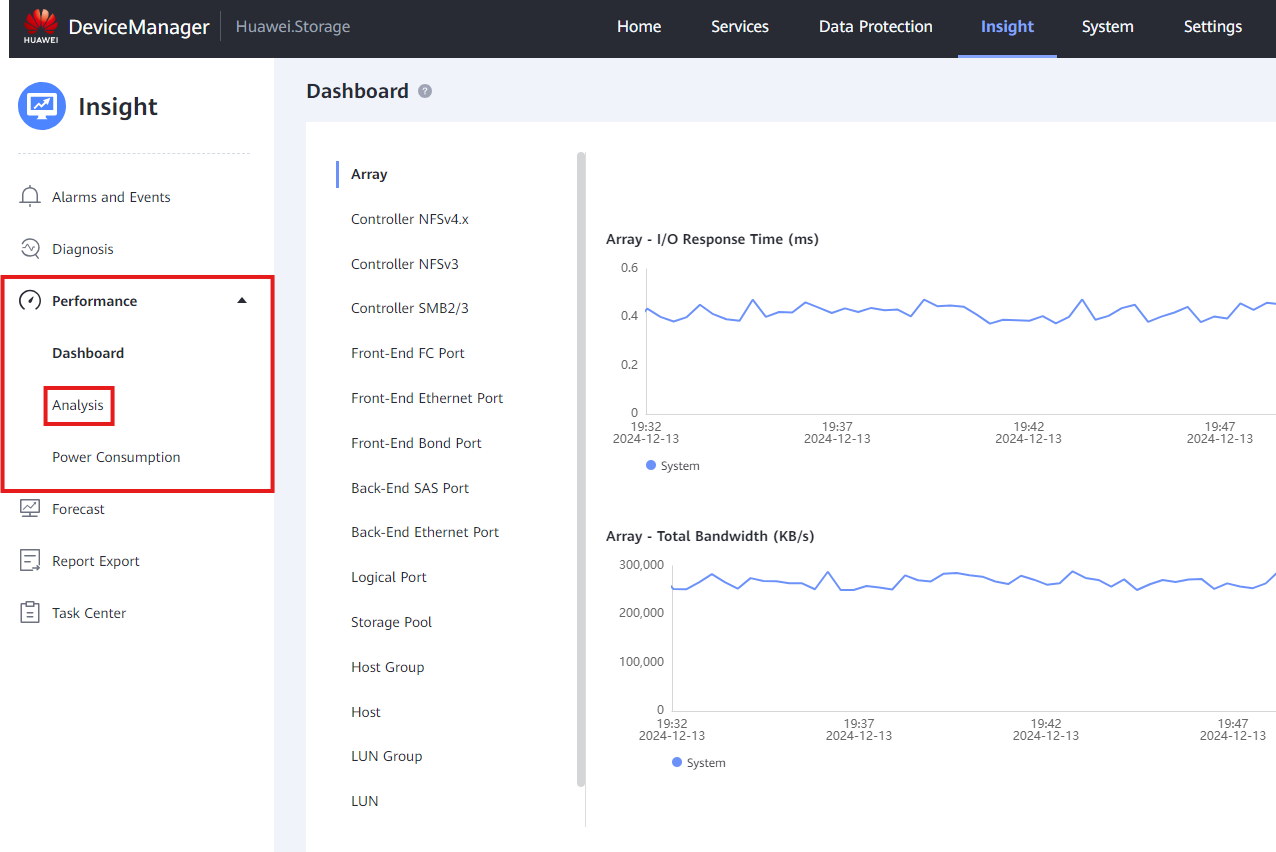Viewport: 1276px width, 852px height.
Task: Toggle System legend in Response Time chart
Action: point(673,466)
